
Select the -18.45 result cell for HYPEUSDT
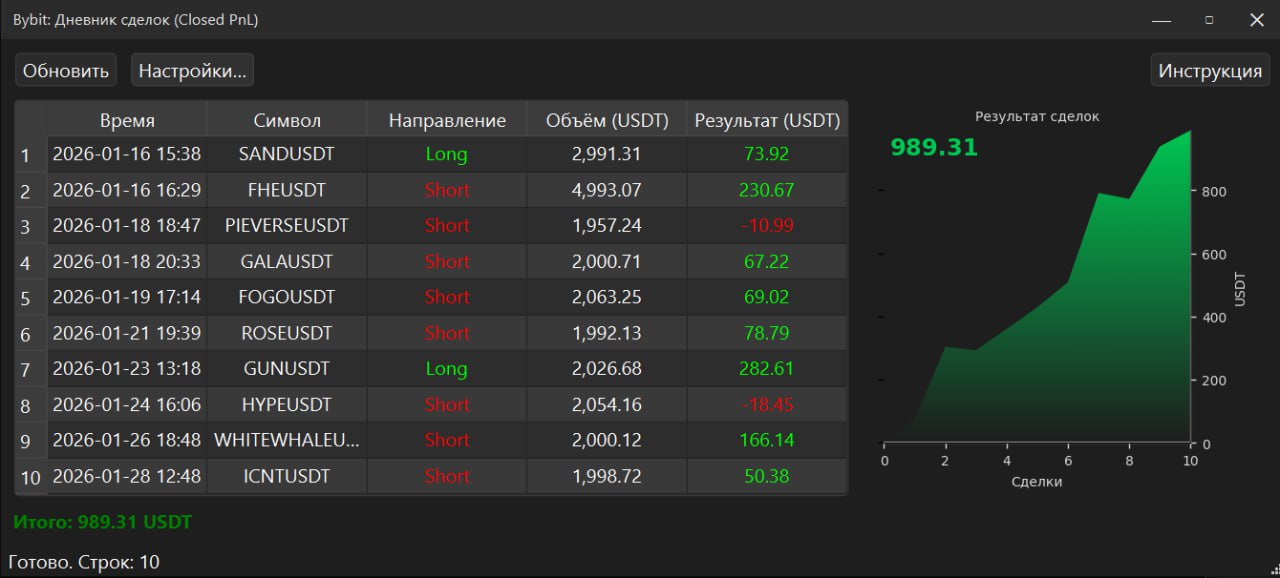[767, 405]
